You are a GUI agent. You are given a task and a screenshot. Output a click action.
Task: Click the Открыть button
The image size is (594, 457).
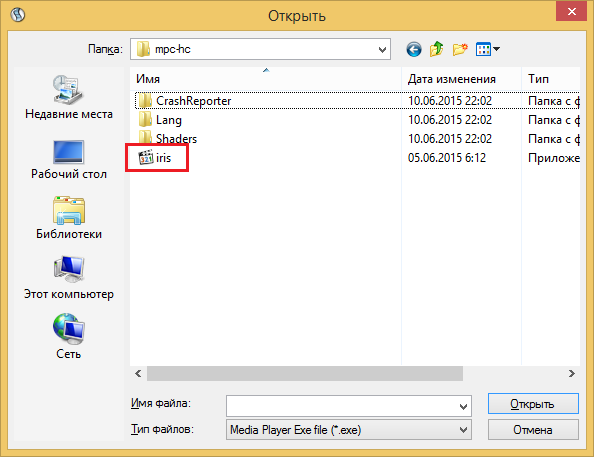pyautogui.click(x=533, y=404)
